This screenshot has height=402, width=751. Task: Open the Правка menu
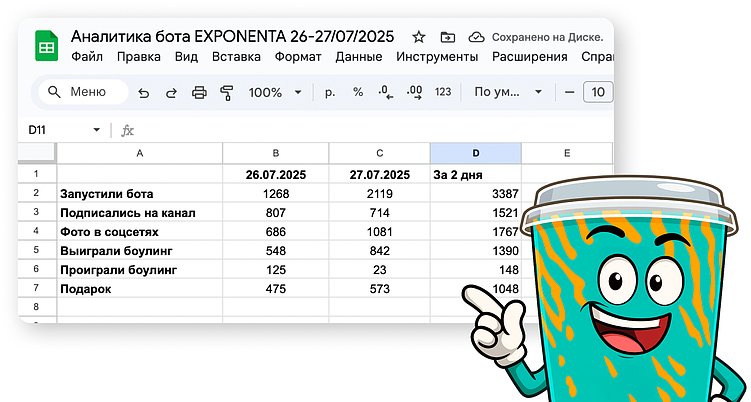[138, 57]
